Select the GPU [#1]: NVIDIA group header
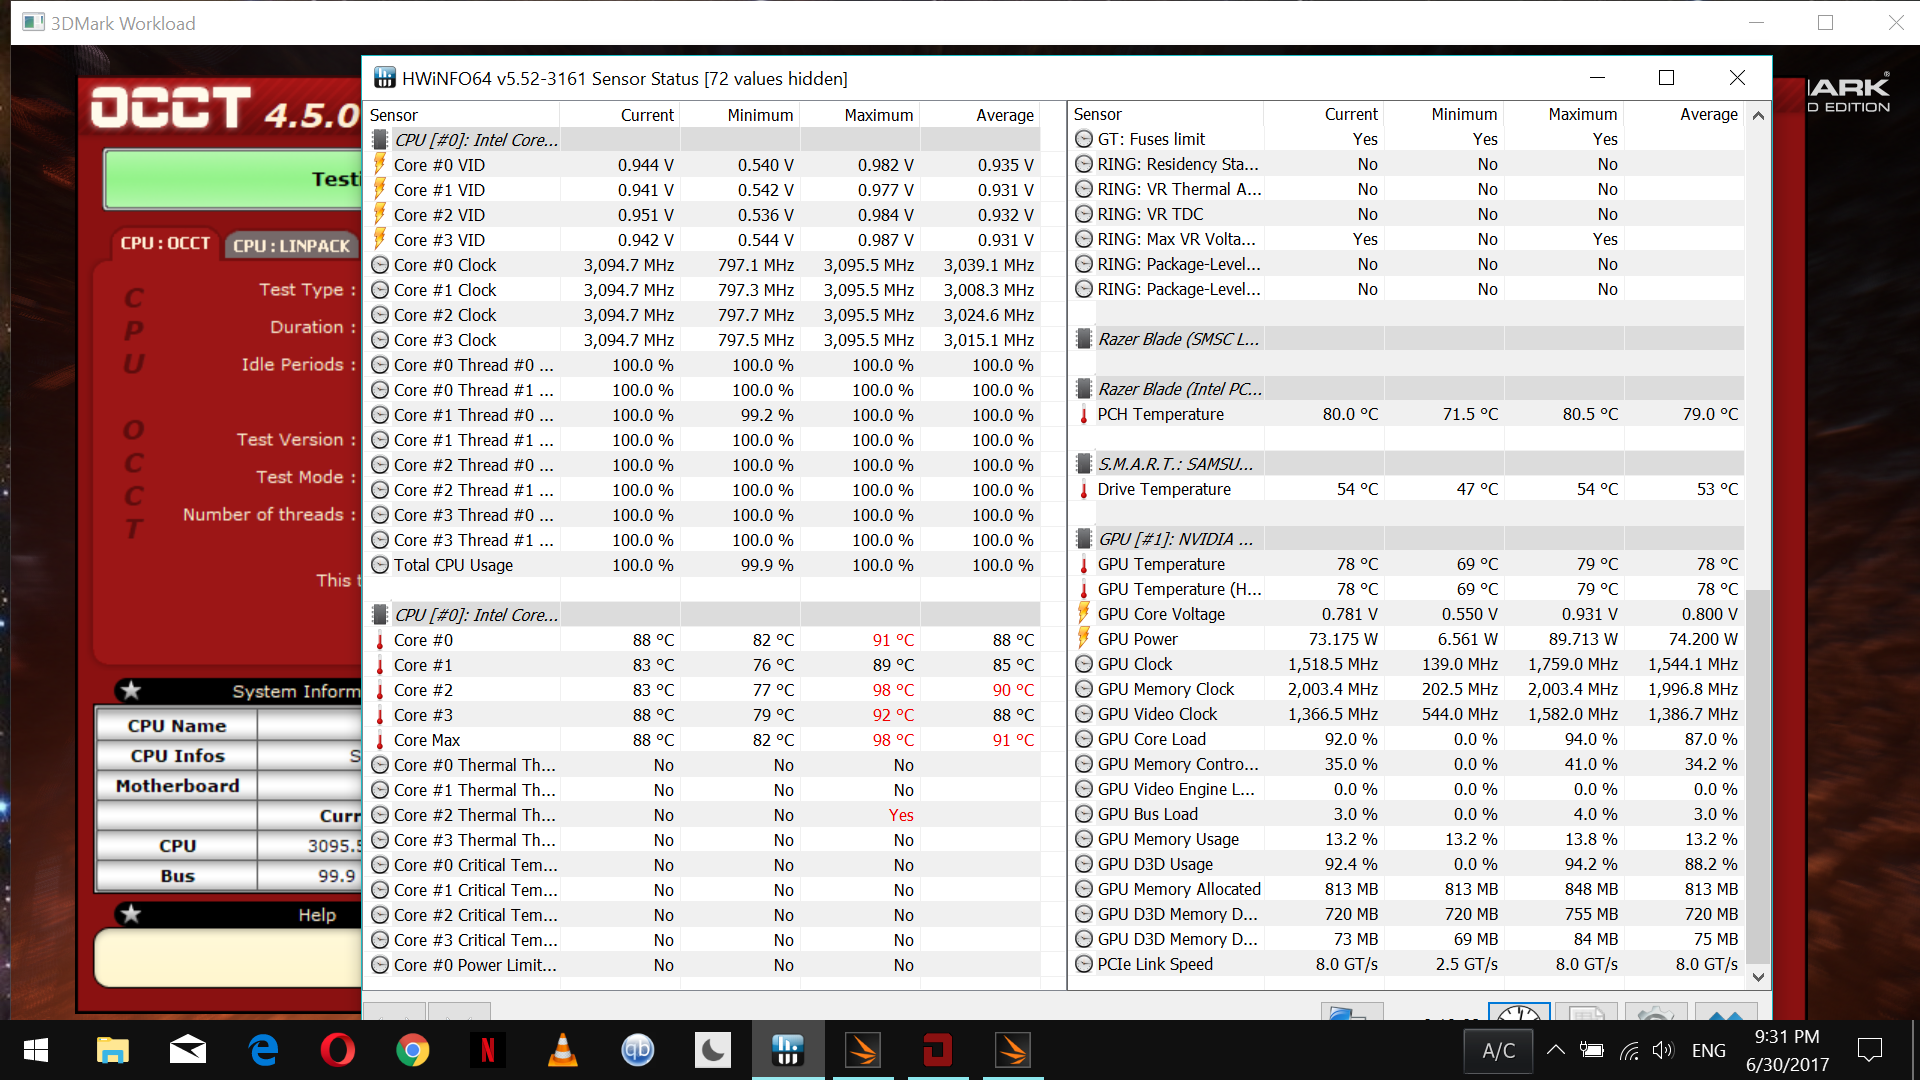 (1408, 539)
